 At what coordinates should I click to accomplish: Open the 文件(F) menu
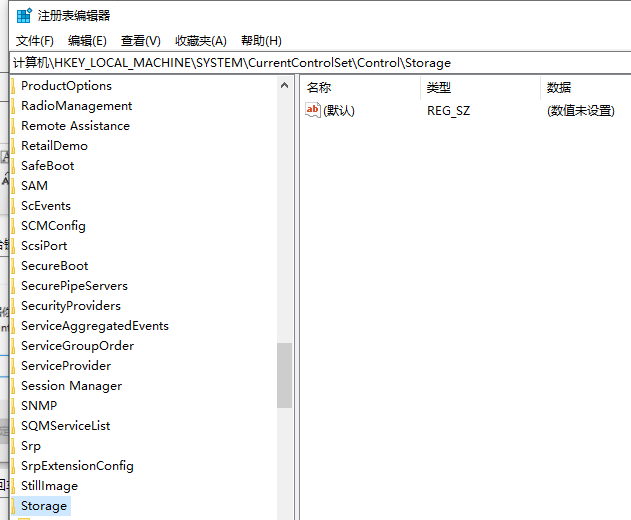click(35, 41)
